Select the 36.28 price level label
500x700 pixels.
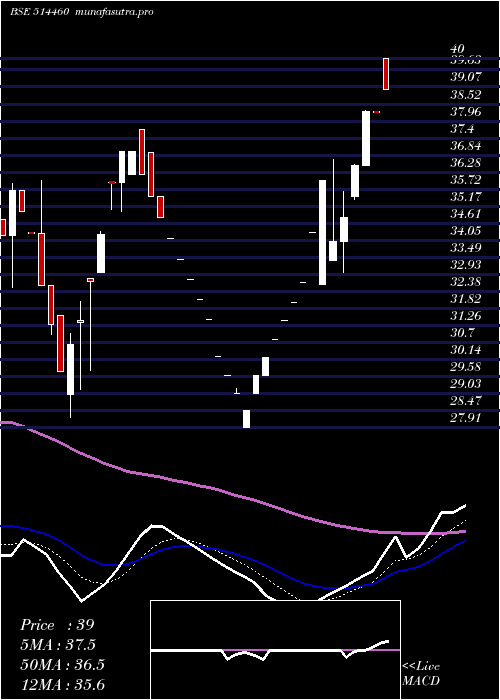click(466, 162)
